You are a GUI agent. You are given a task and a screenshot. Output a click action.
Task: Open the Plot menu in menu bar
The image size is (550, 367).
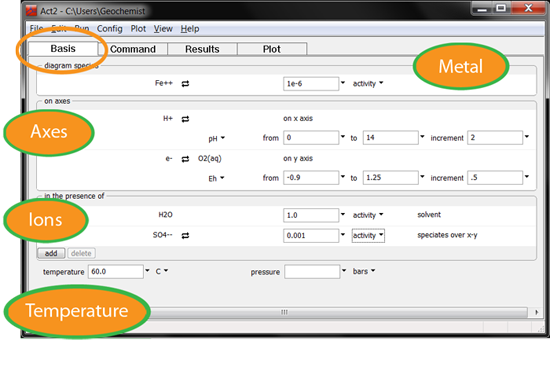click(x=138, y=29)
